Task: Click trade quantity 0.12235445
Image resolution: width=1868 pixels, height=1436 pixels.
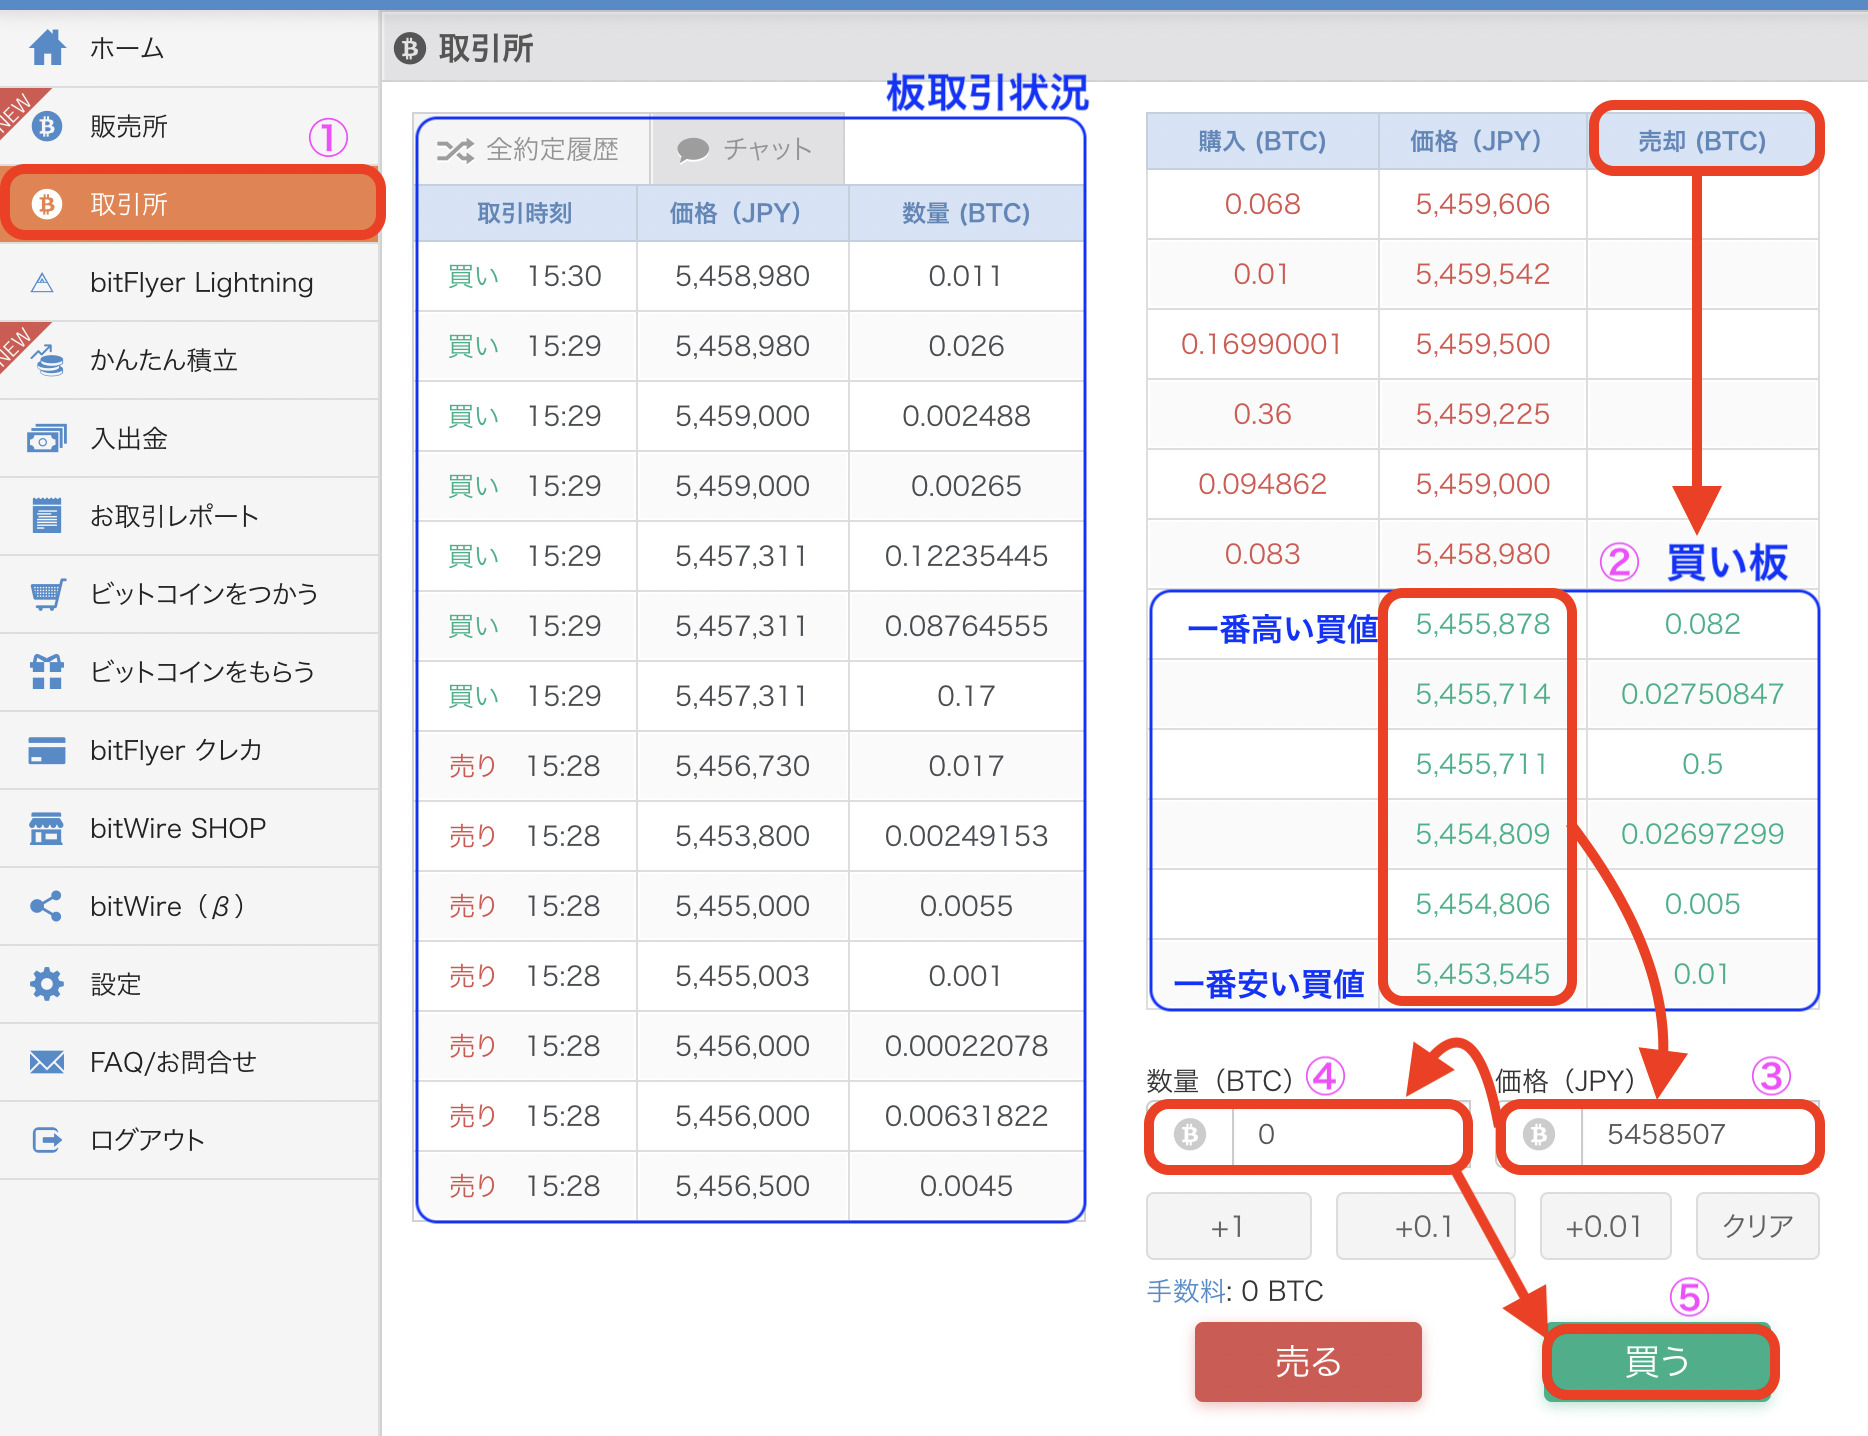Action: (966, 556)
